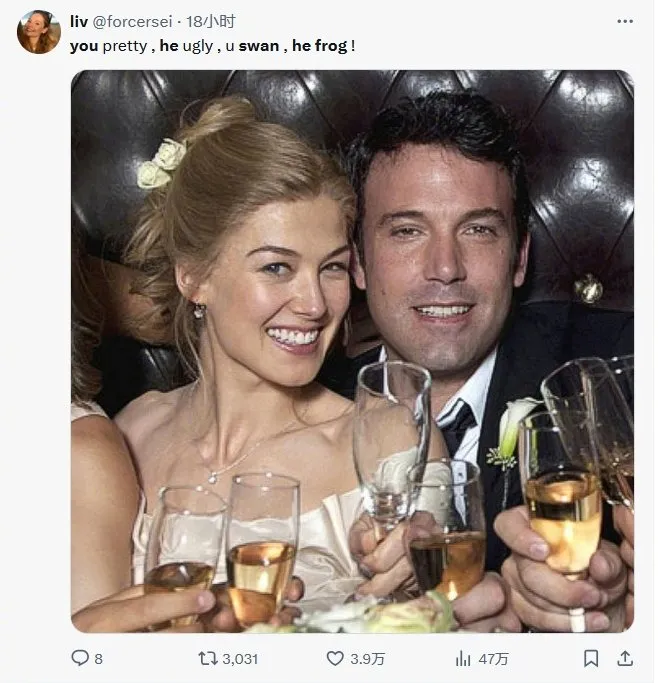
Task: Open the three-dot more options menu
Action: (x=625, y=21)
